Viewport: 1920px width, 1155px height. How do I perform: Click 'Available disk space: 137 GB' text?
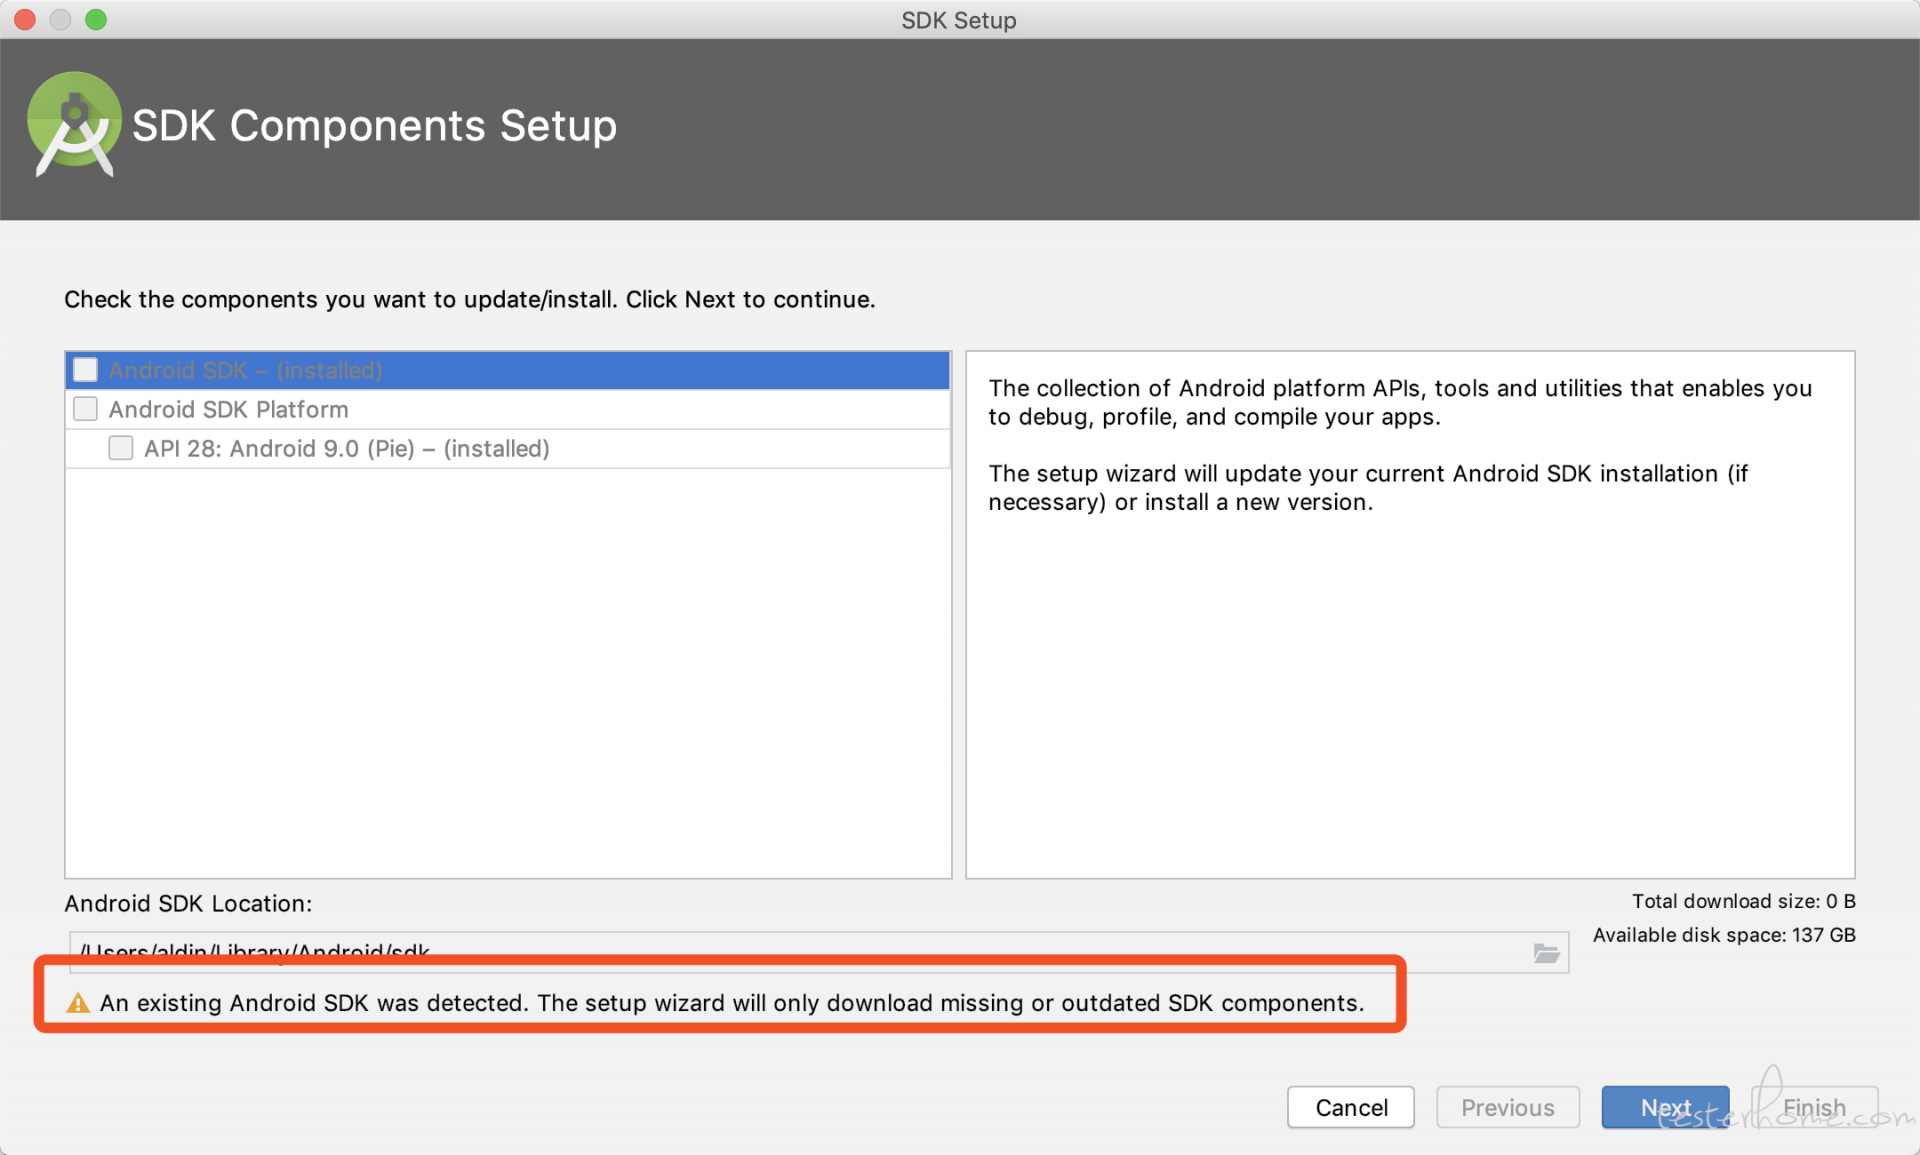click(1724, 935)
